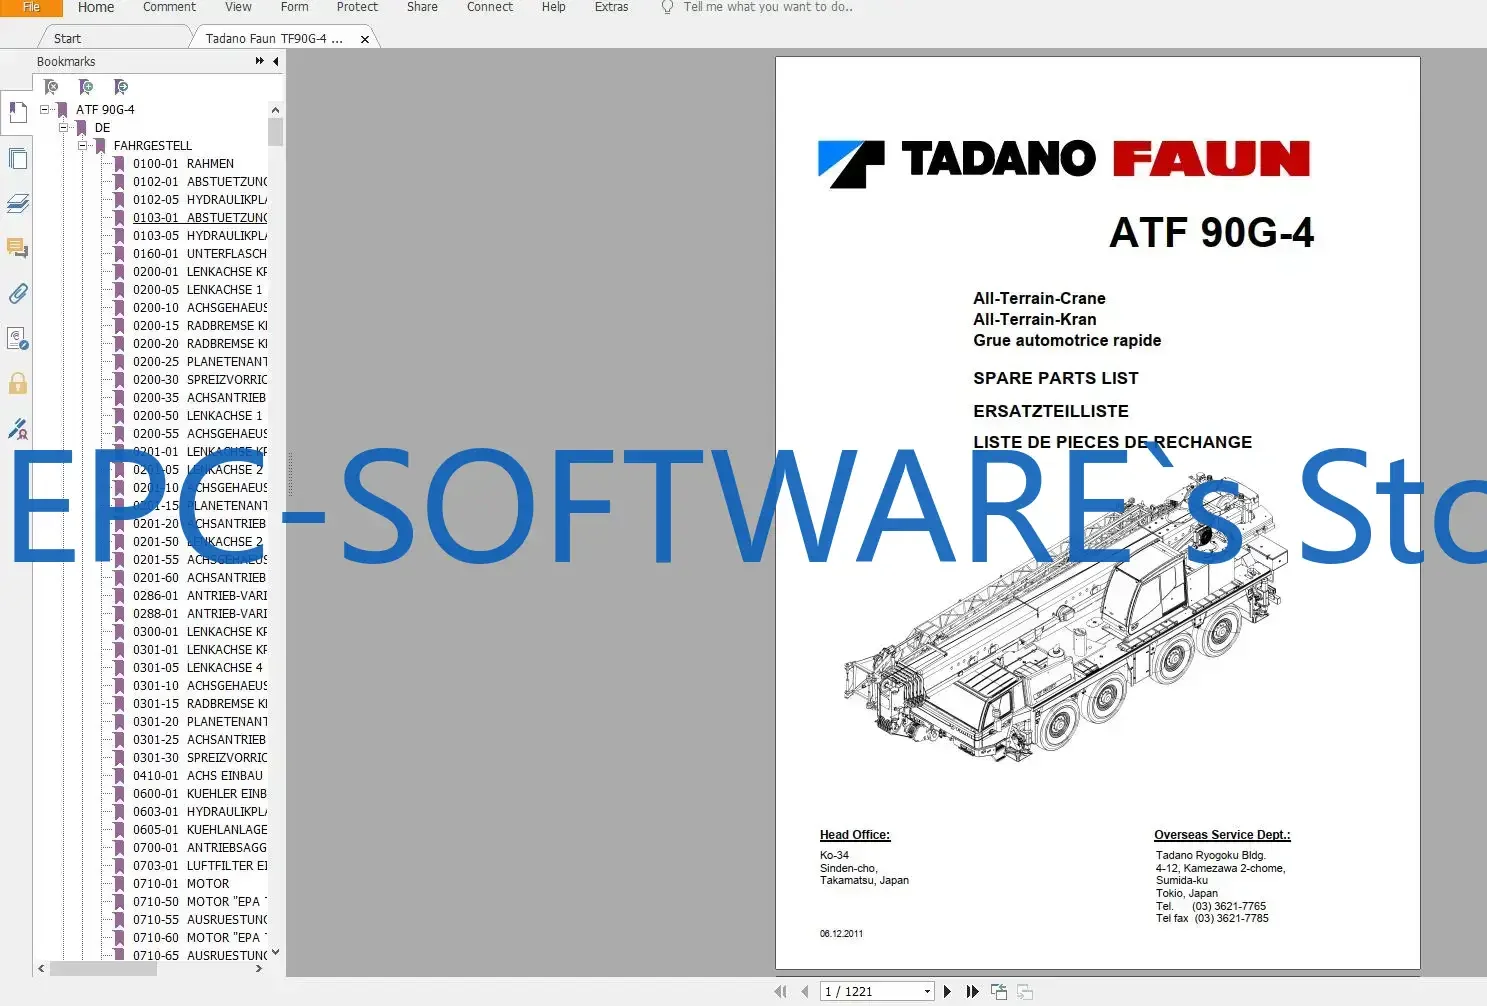This screenshot has width=1487, height=1006.
Task: Collapse the ATF 90G-4 root bookmark
Action: 45,109
